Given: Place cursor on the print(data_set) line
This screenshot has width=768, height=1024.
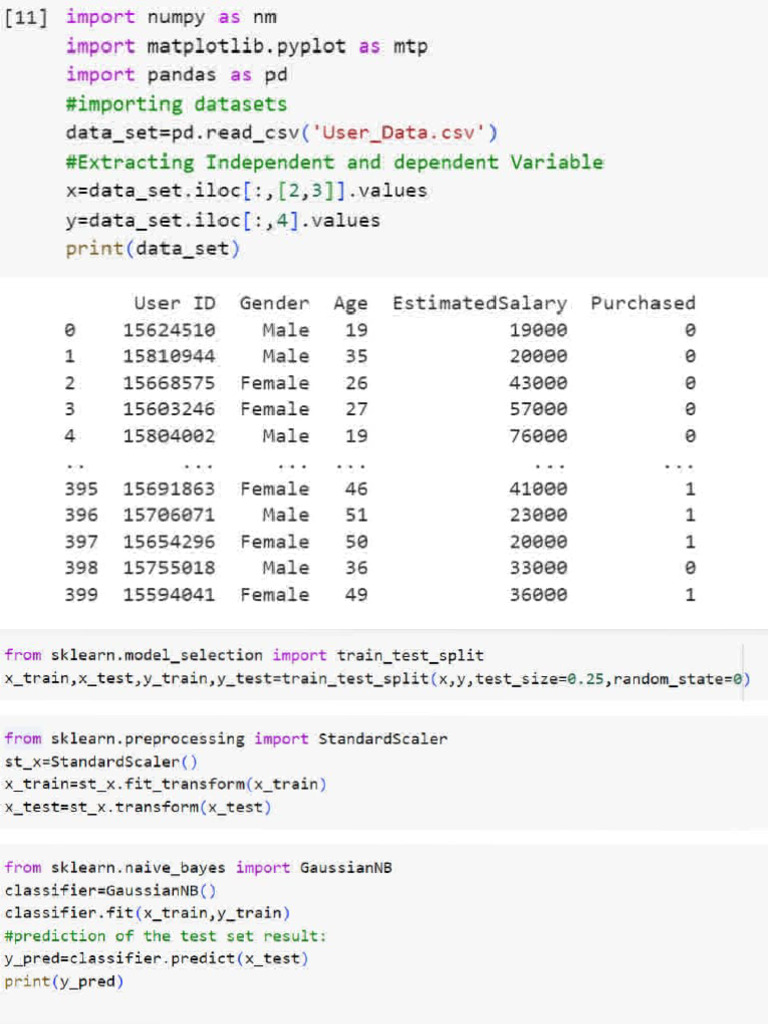Looking at the screenshot, I should tap(152, 249).
